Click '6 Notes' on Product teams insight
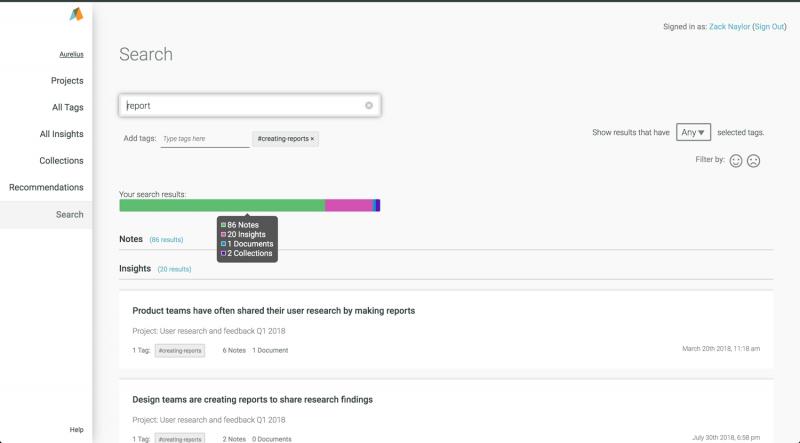 pos(234,350)
